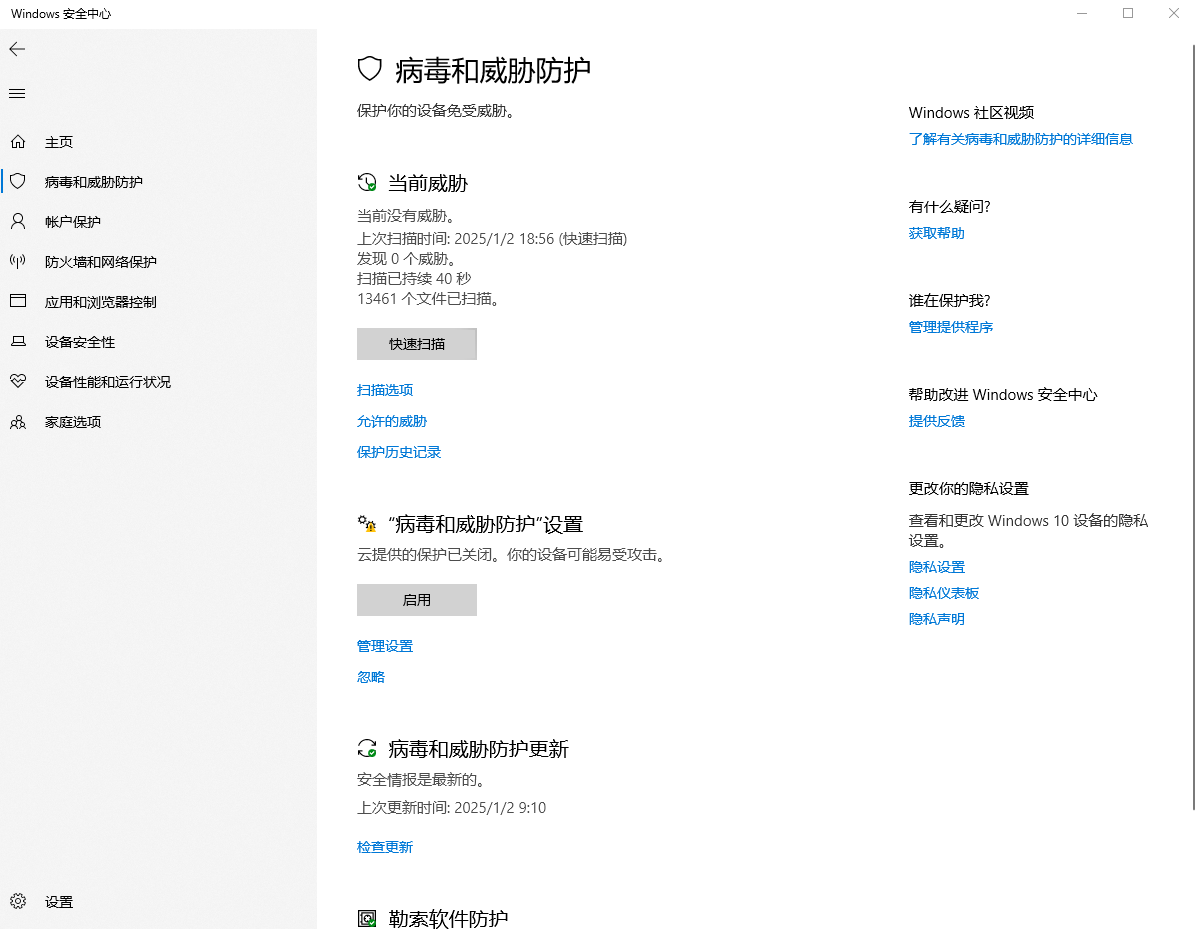
Task: Open the 管理设置 link
Action: (x=385, y=646)
